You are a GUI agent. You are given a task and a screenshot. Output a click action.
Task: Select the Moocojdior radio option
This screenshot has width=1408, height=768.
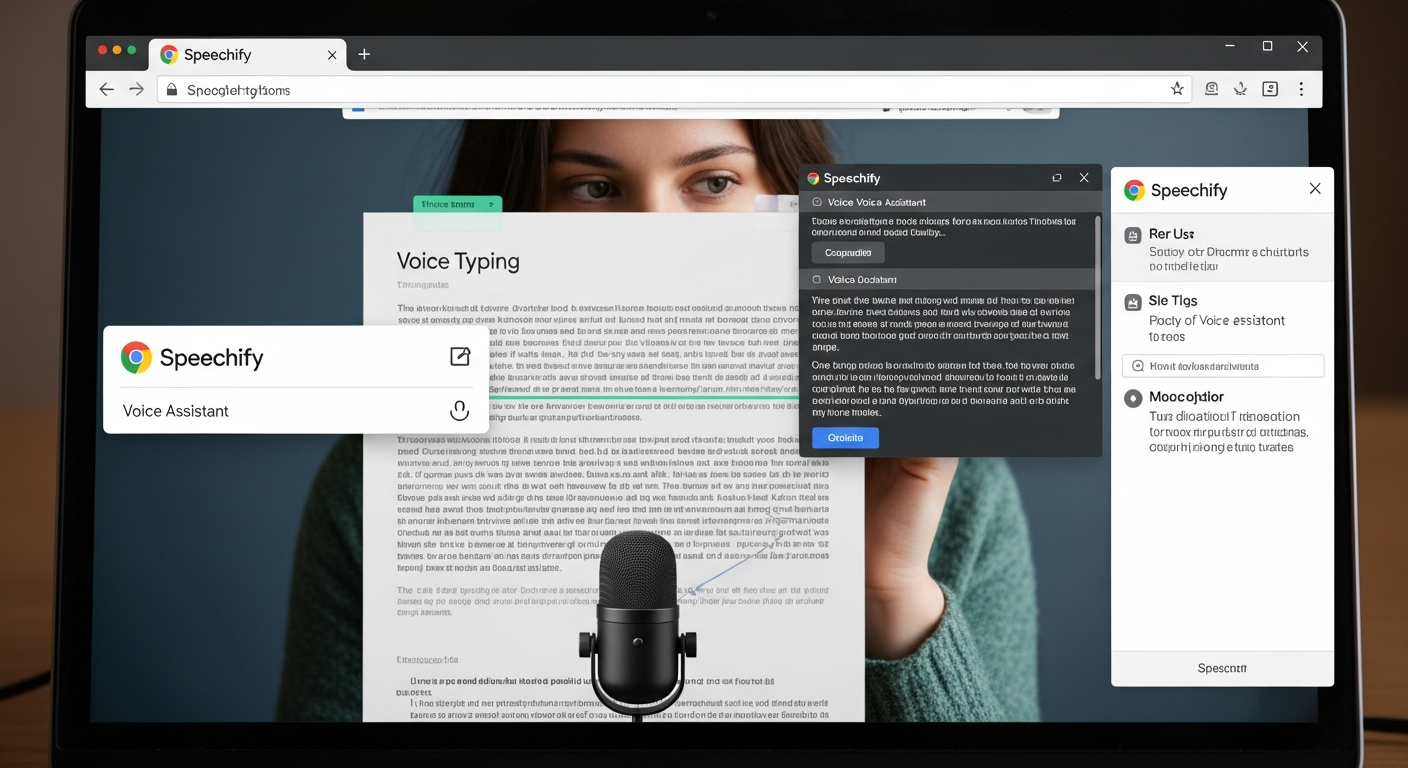tap(1133, 398)
